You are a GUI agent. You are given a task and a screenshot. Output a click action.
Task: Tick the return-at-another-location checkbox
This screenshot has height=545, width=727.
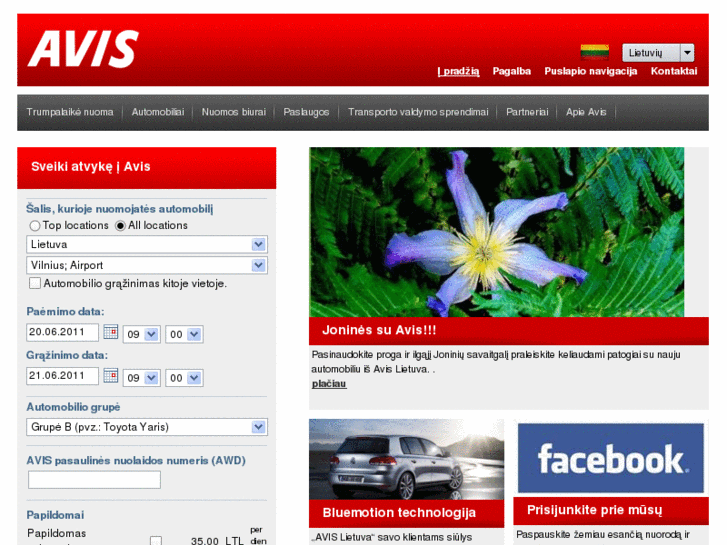pyautogui.click(x=35, y=283)
